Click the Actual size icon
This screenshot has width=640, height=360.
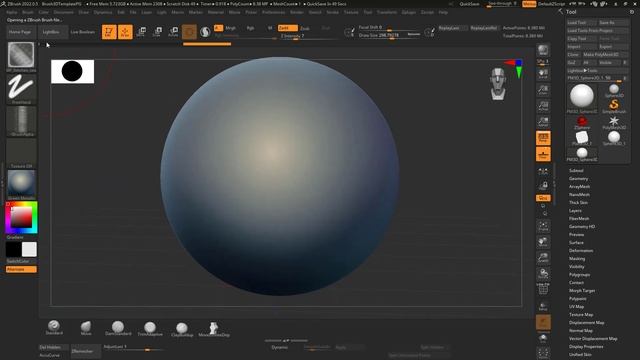543,106
